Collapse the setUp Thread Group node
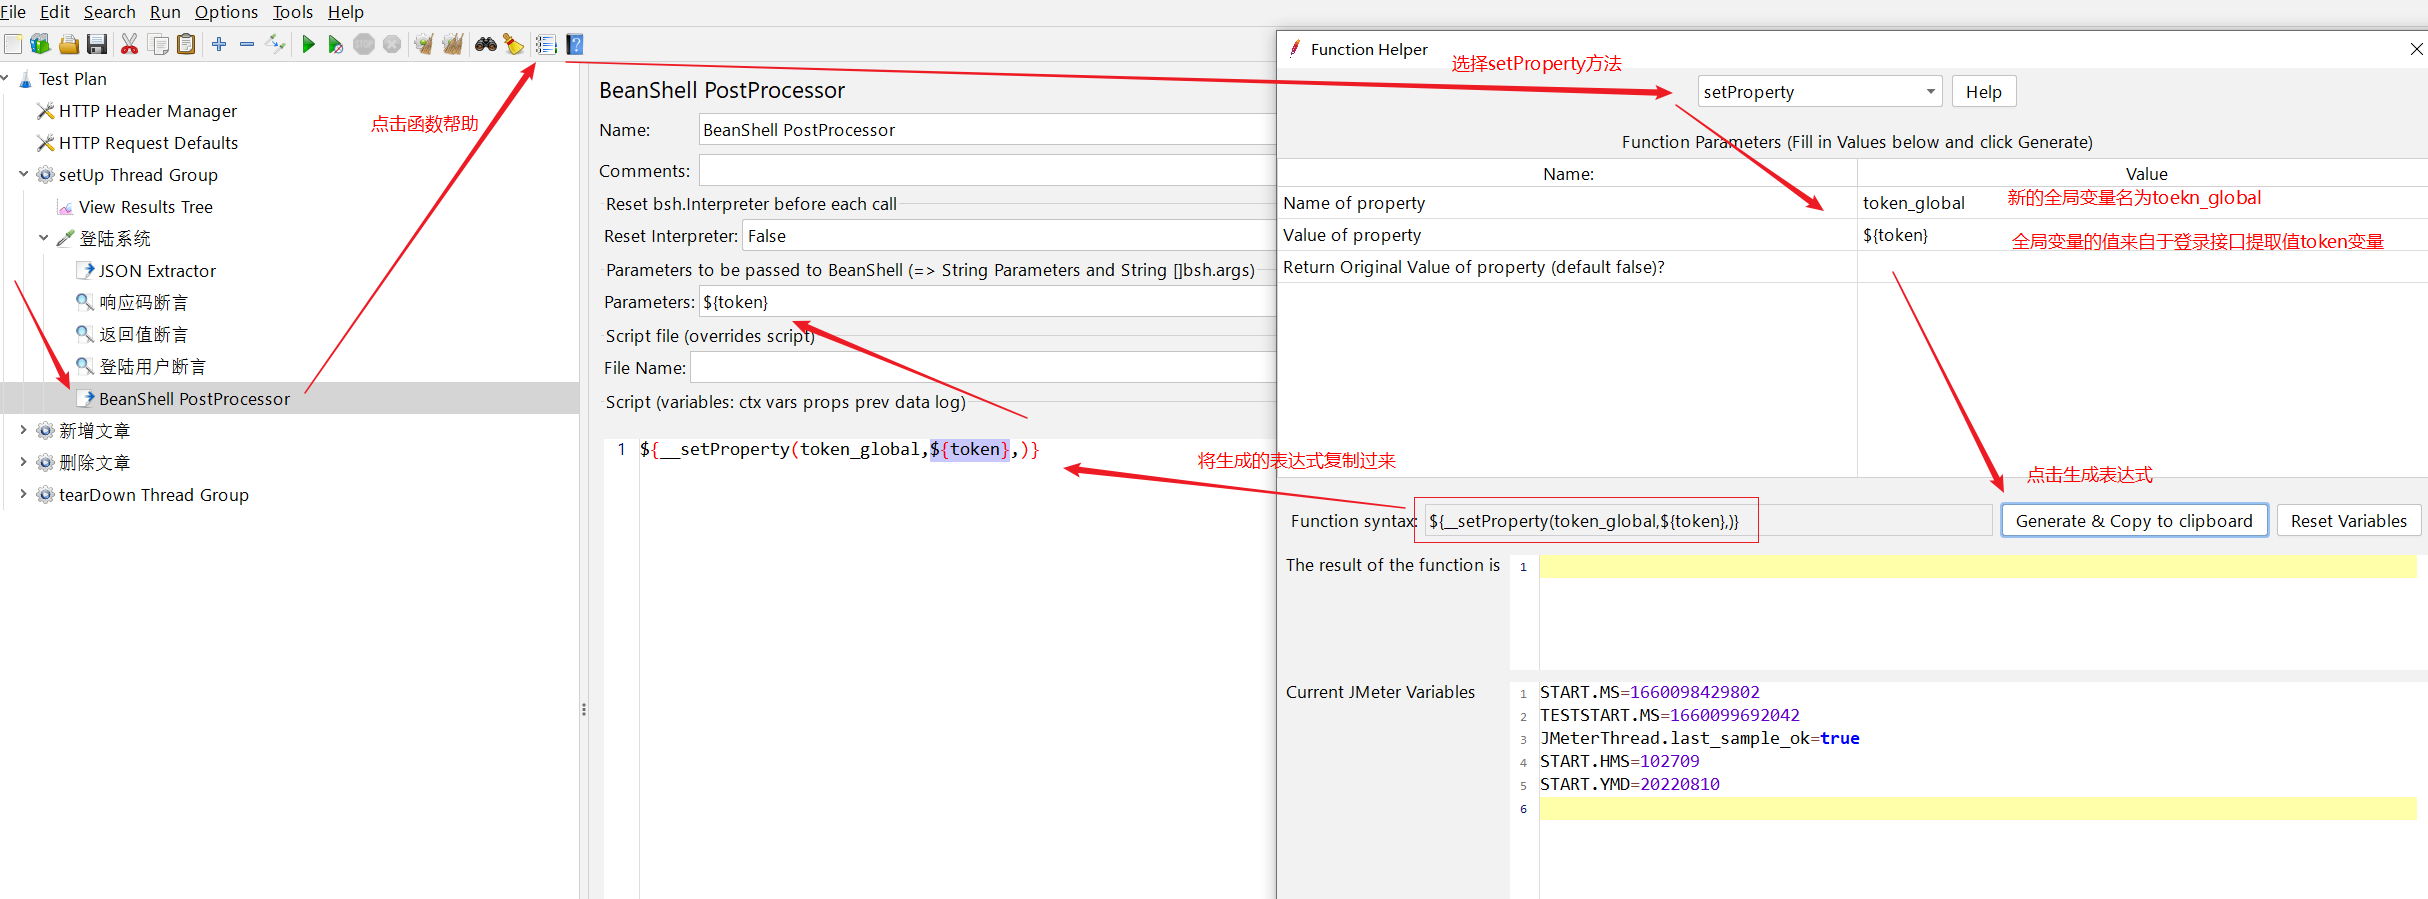The height and width of the screenshot is (899, 2428). [x=23, y=174]
